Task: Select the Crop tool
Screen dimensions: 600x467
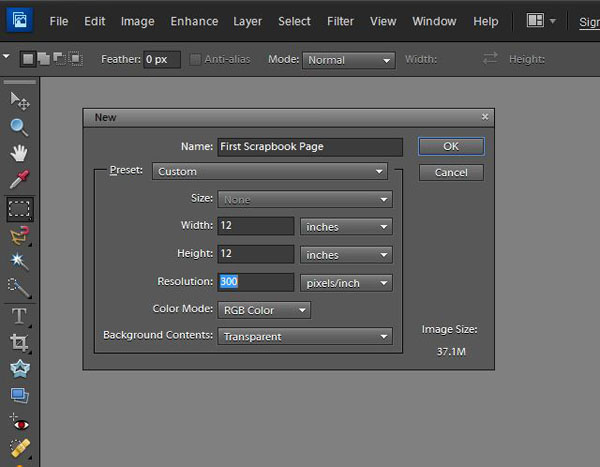Action: pos(19,343)
